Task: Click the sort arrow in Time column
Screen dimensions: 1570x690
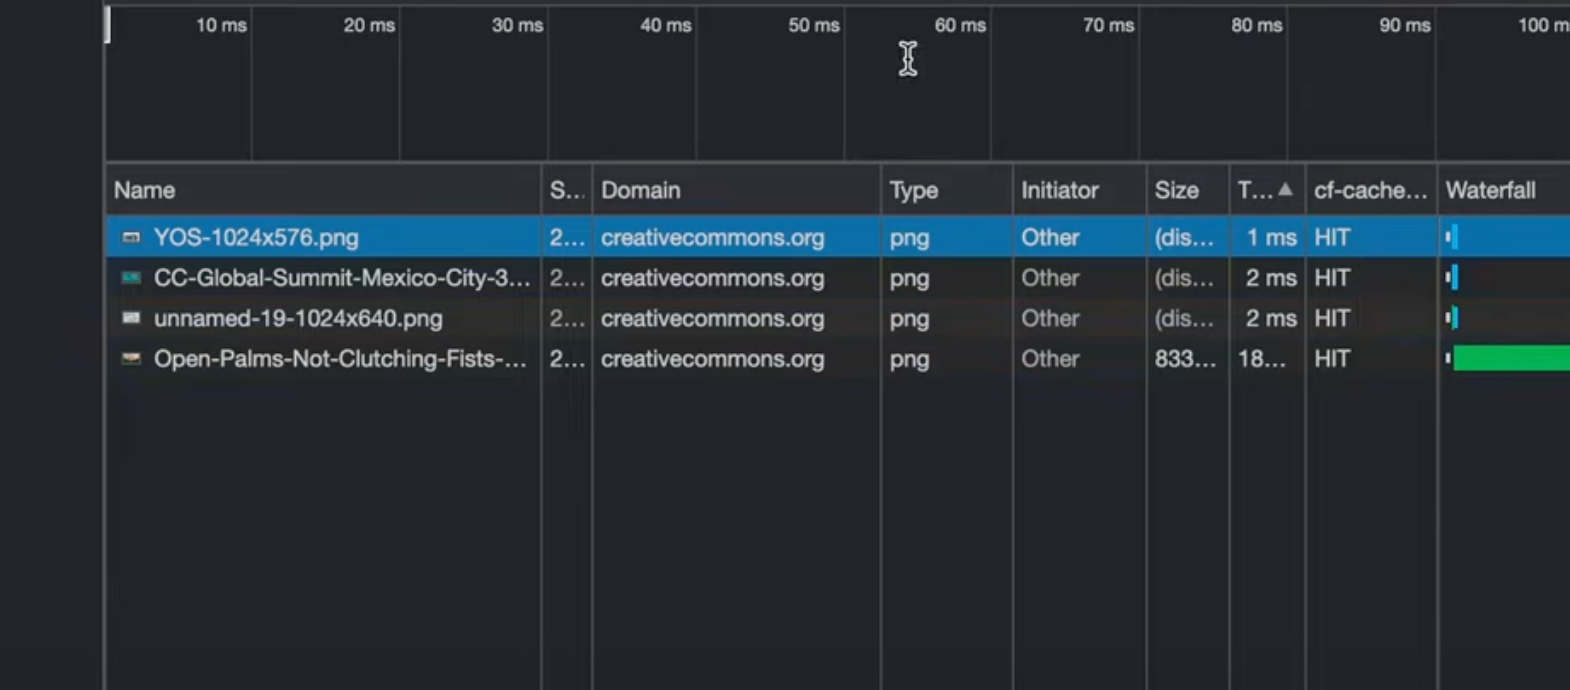Action: point(1285,190)
